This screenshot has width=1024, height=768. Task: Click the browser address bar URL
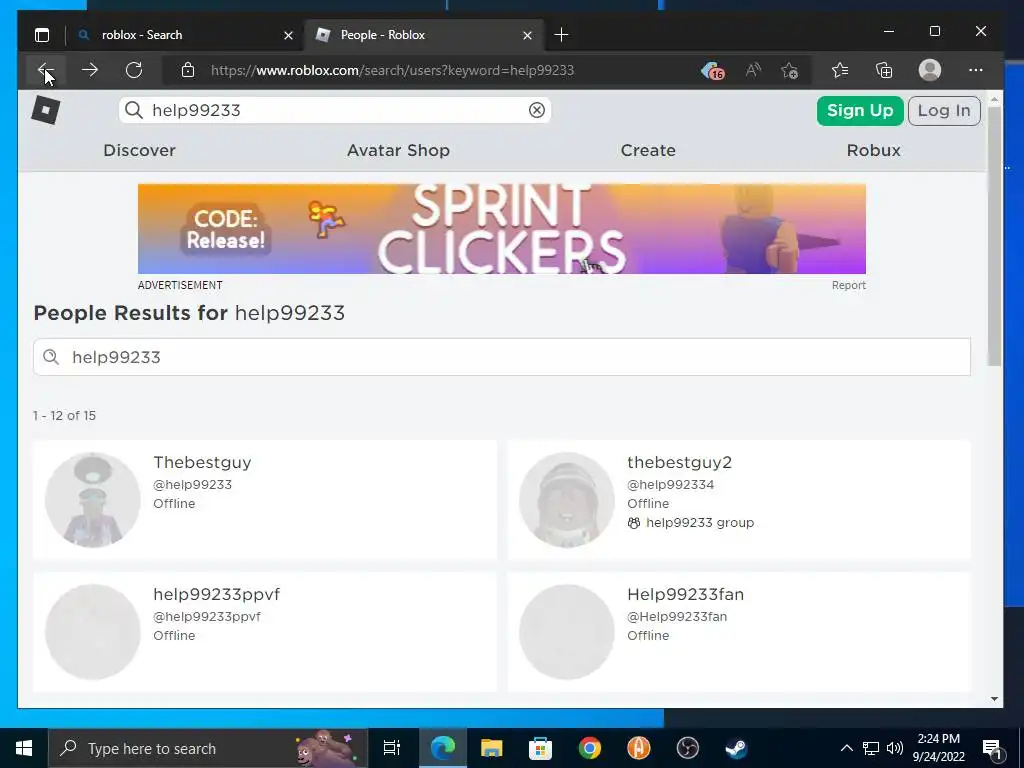392,71
